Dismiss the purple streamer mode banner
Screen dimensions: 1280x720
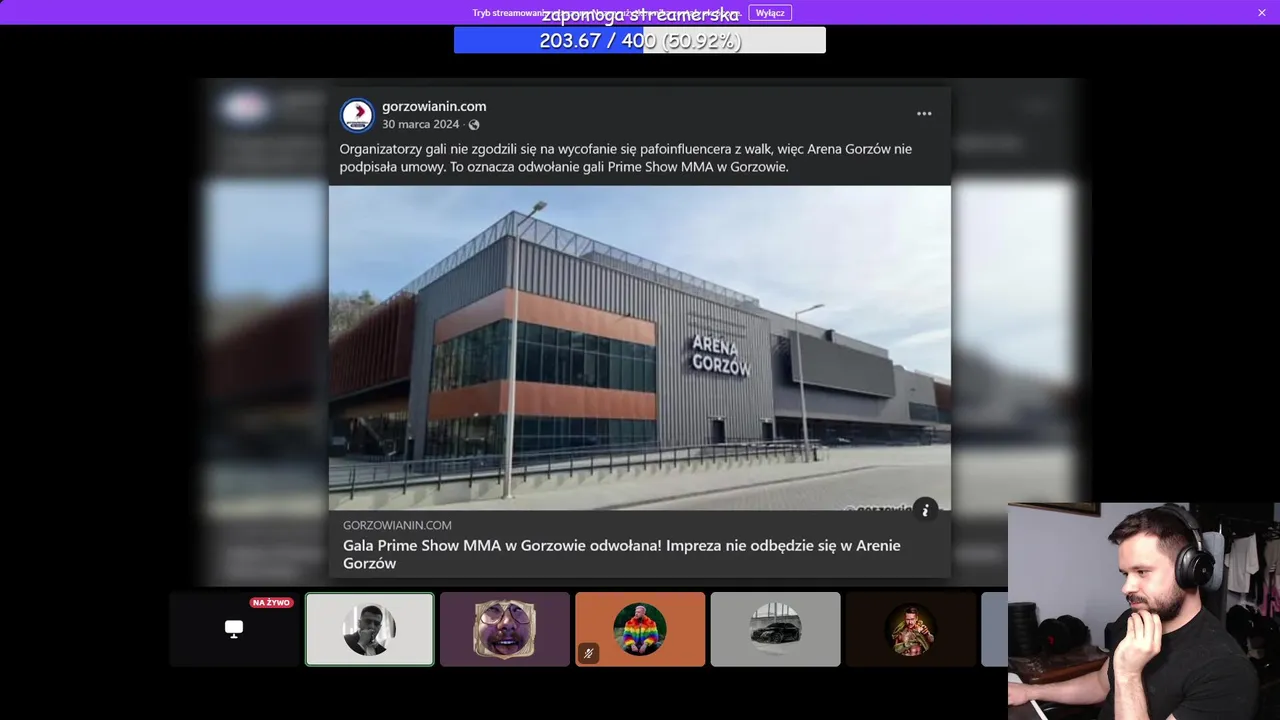1262,13
